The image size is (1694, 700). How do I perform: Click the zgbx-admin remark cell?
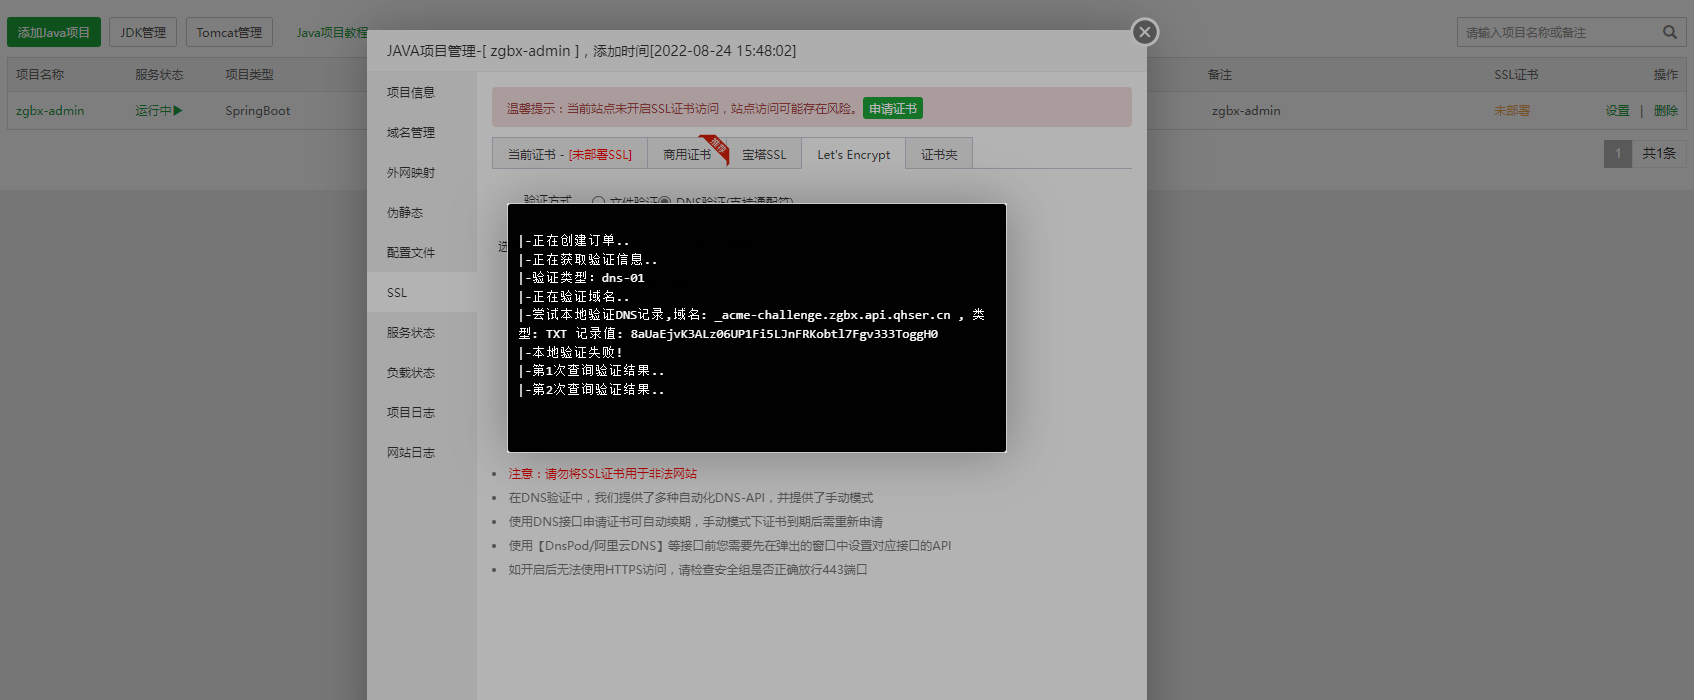(1246, 111)
